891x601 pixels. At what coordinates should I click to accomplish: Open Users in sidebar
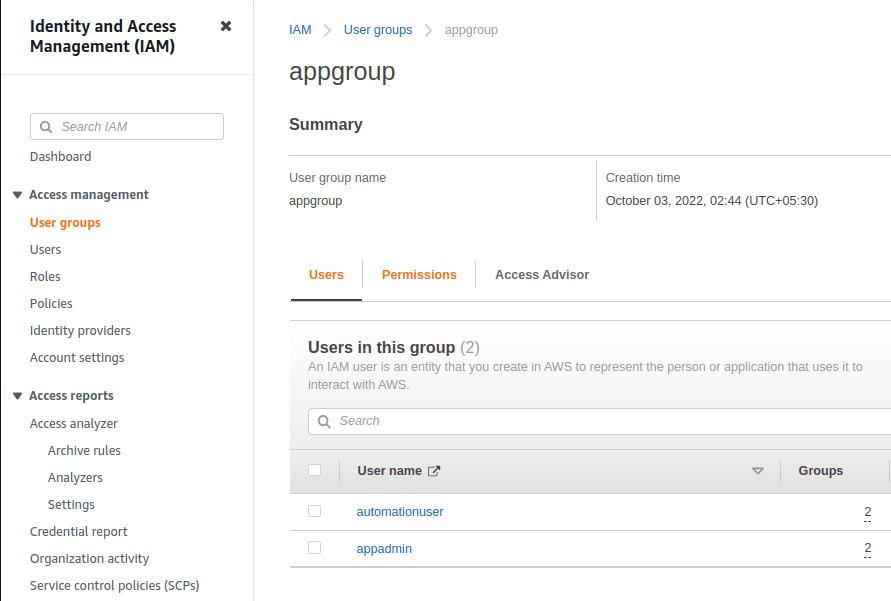45,250
